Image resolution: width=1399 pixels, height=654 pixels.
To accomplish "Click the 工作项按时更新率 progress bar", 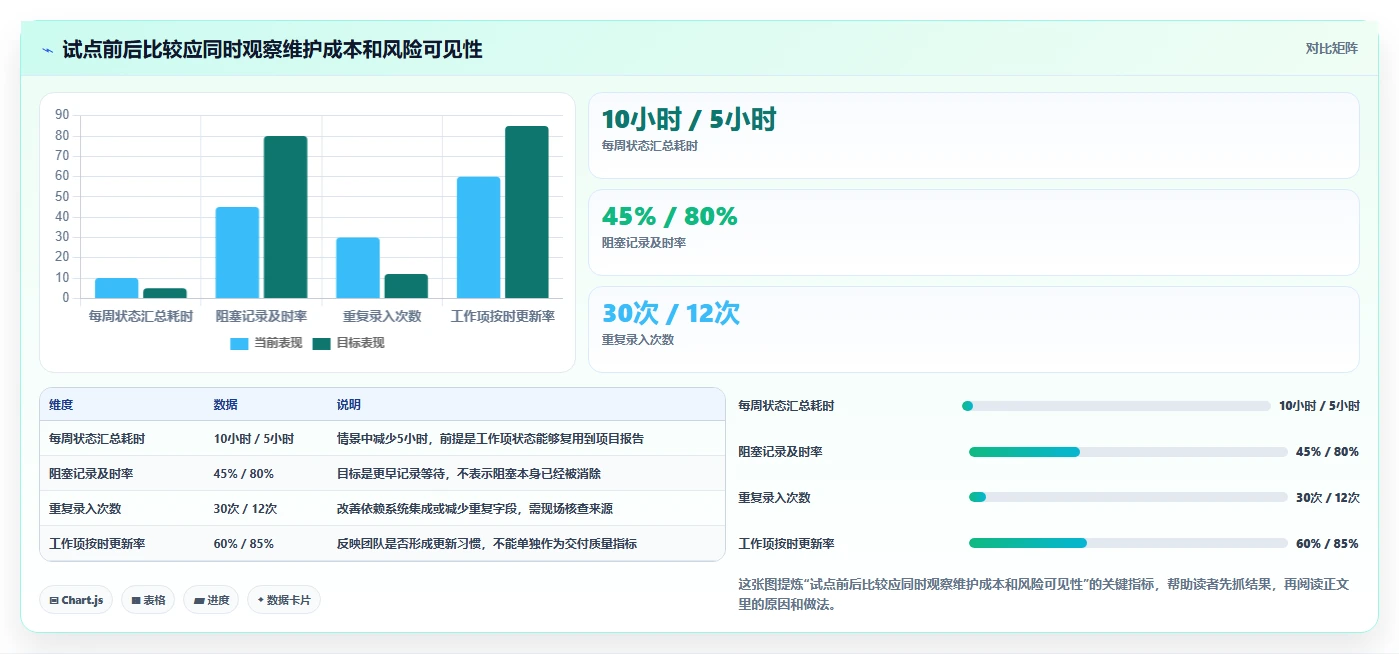I will 1128,543.
